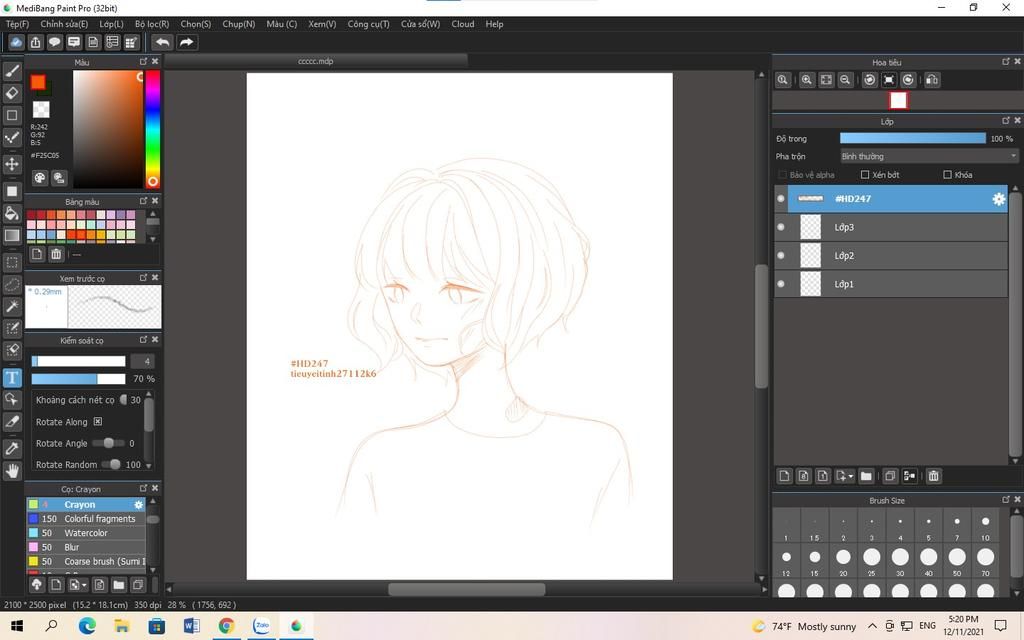Select the Watercolor brush

(x=86, y=533)
